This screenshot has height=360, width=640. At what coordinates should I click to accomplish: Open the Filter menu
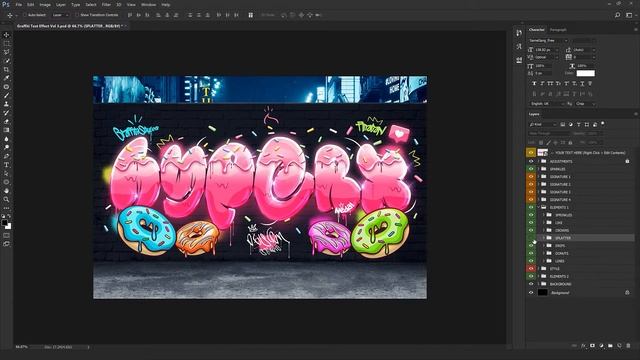point(106,4)
